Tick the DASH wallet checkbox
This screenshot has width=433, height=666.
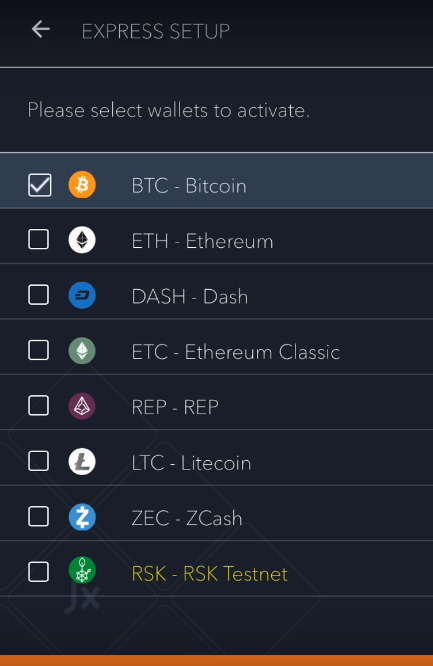coord(39,295)
